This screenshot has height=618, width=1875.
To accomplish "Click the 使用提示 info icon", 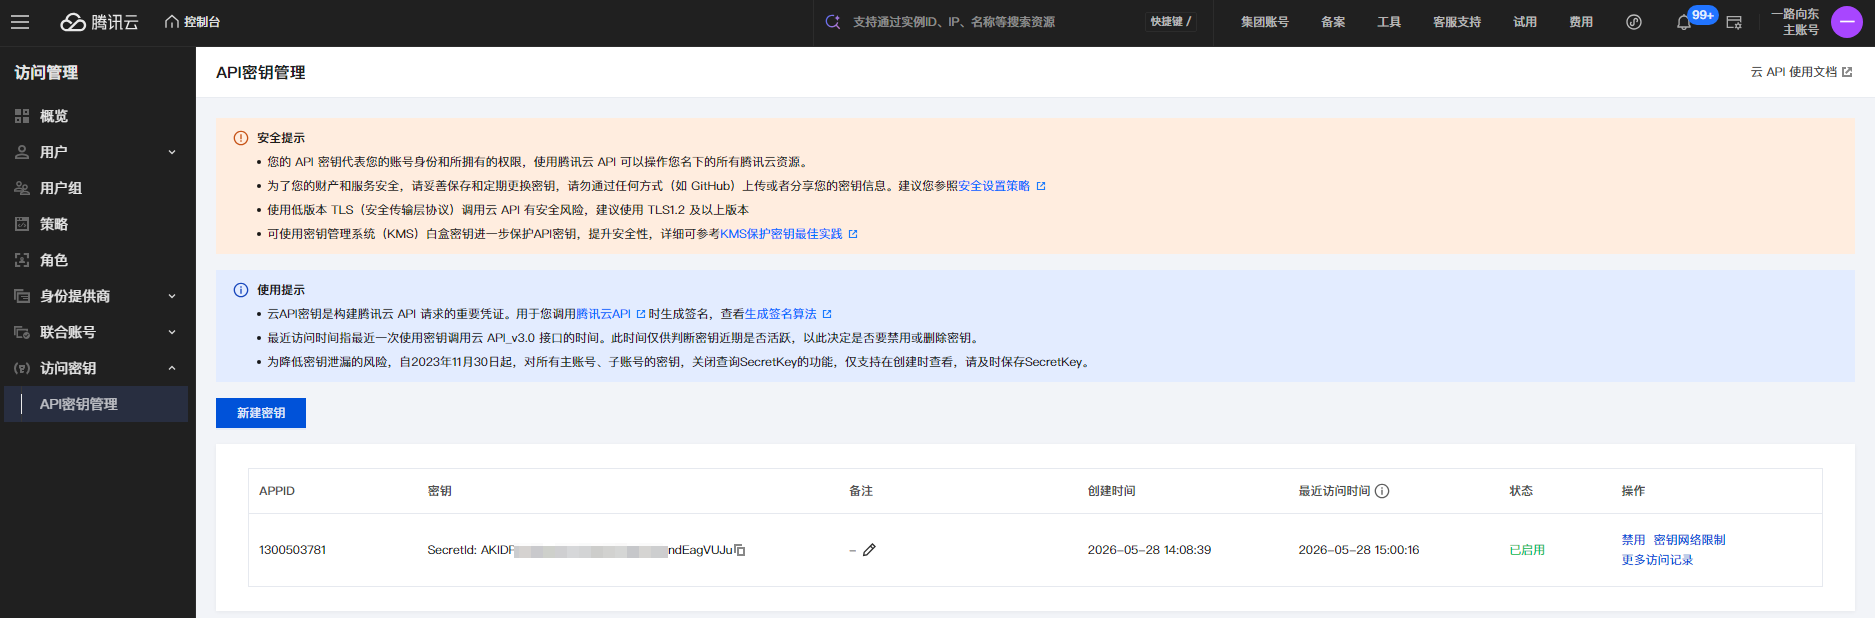I will [241, 290].
